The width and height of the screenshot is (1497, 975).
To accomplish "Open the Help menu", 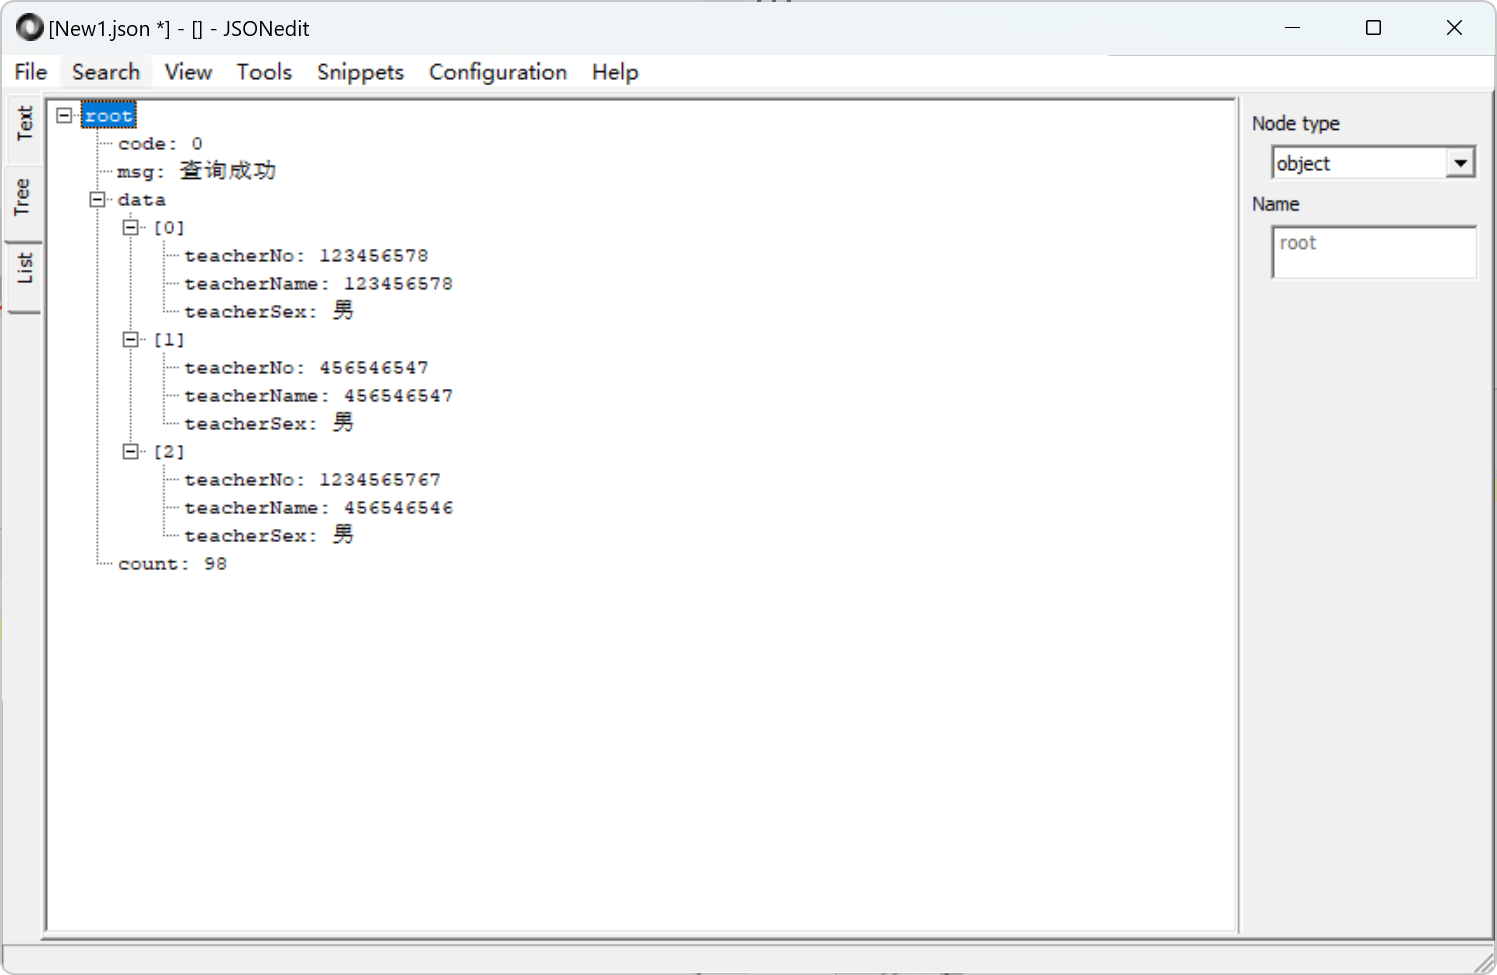I will (615, 72).
